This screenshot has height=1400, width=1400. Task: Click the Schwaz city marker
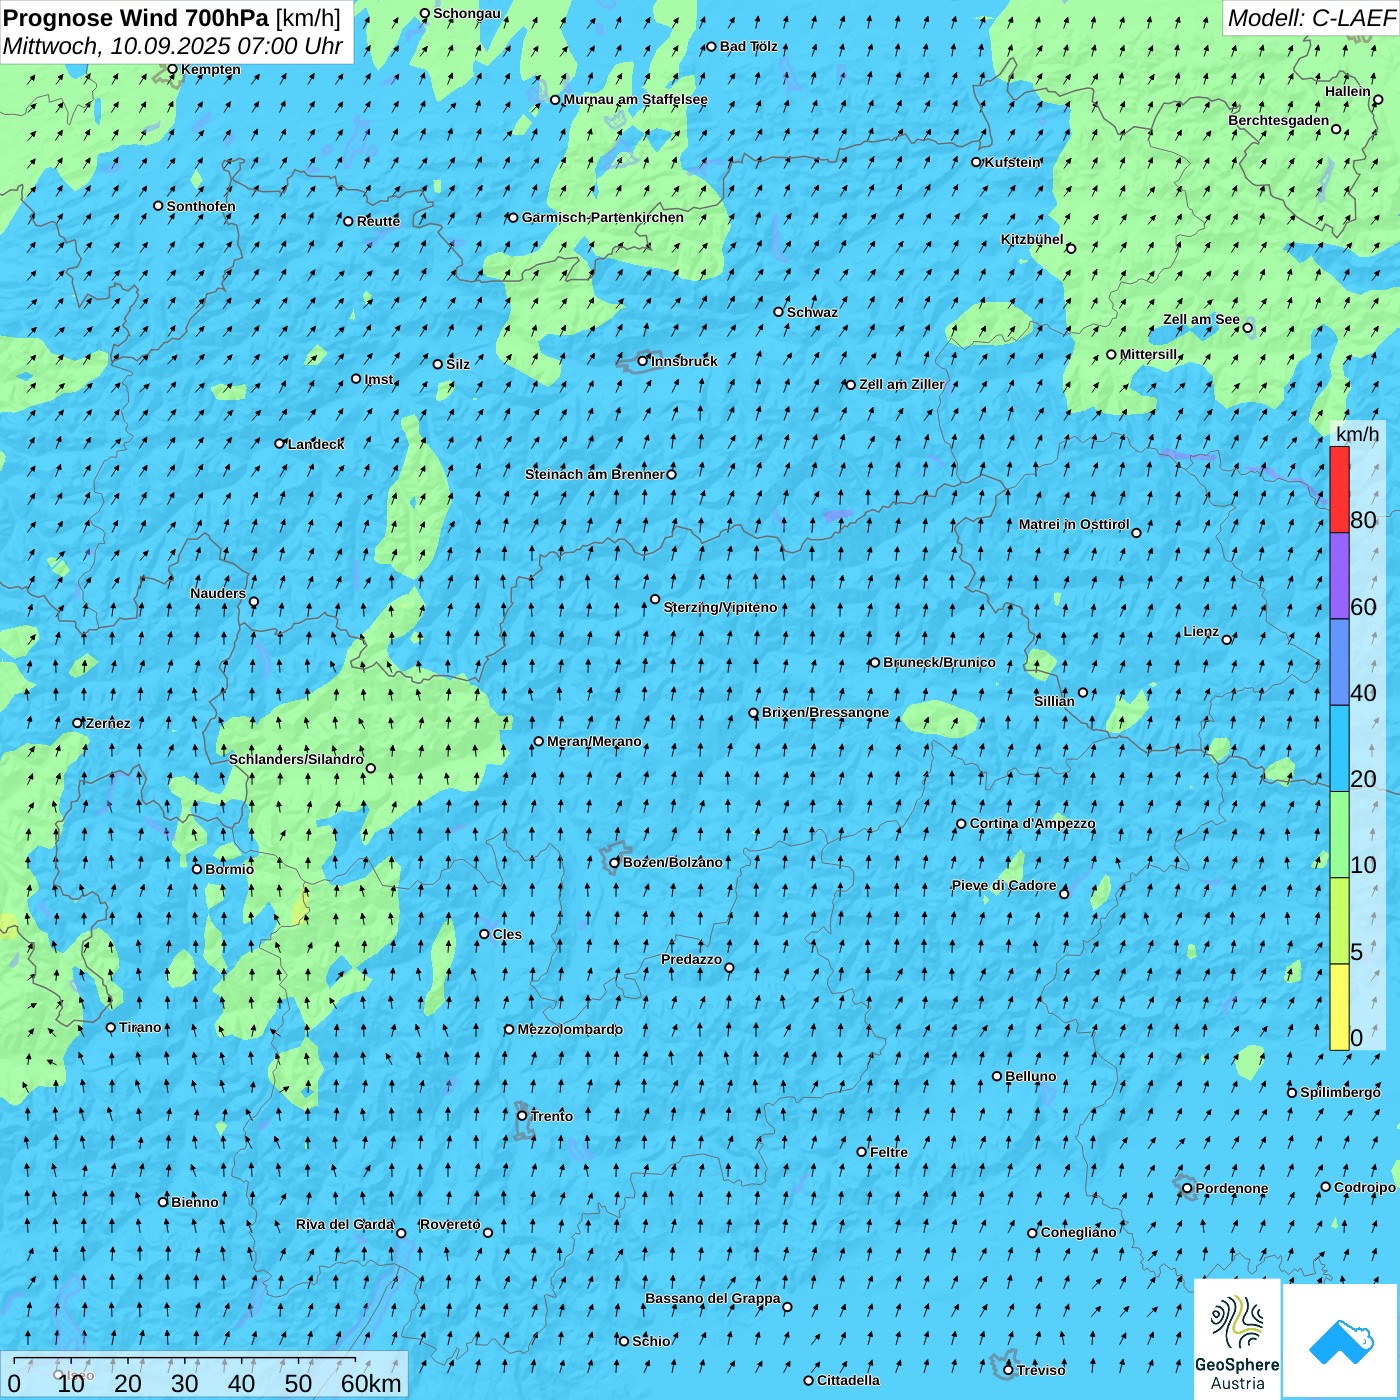tap(778, 312)
